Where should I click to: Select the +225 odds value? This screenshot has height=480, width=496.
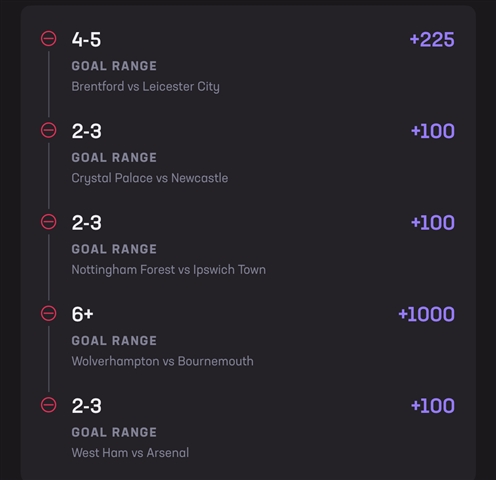(432, 40)
